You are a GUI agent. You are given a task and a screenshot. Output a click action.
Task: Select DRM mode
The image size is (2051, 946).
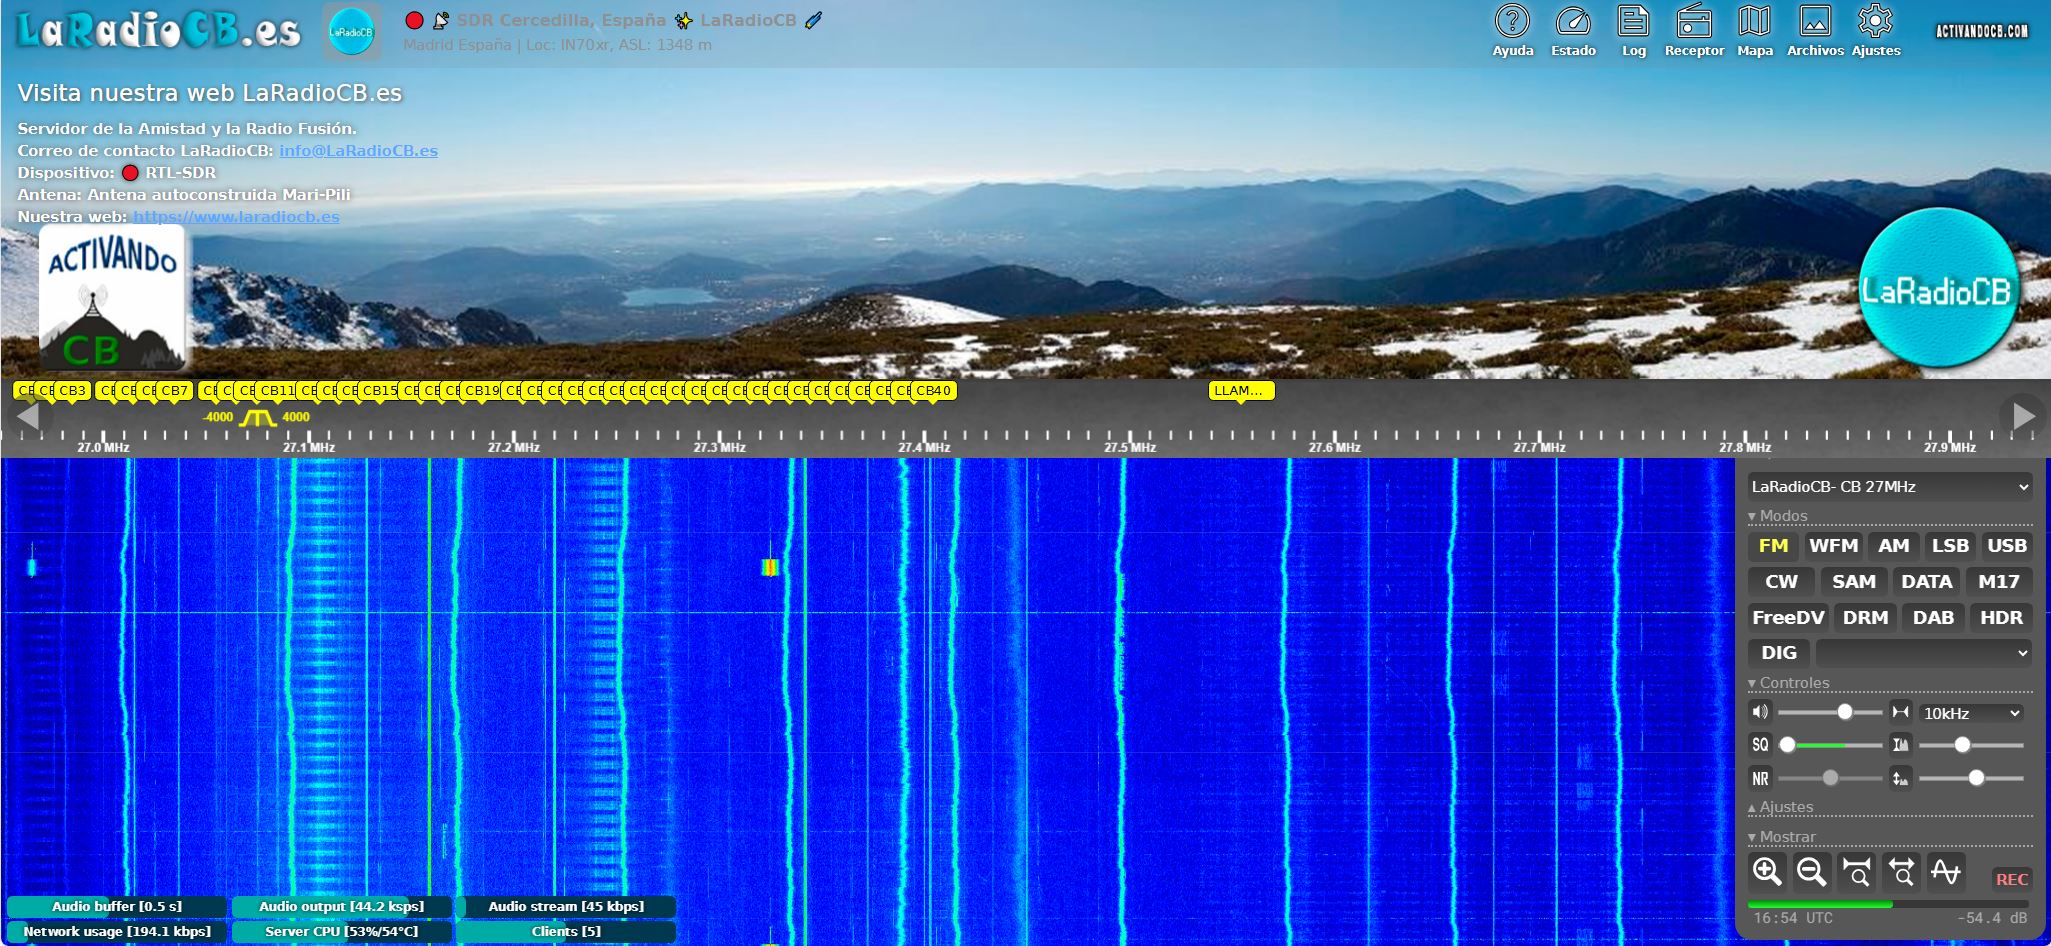pos(1865,618)
